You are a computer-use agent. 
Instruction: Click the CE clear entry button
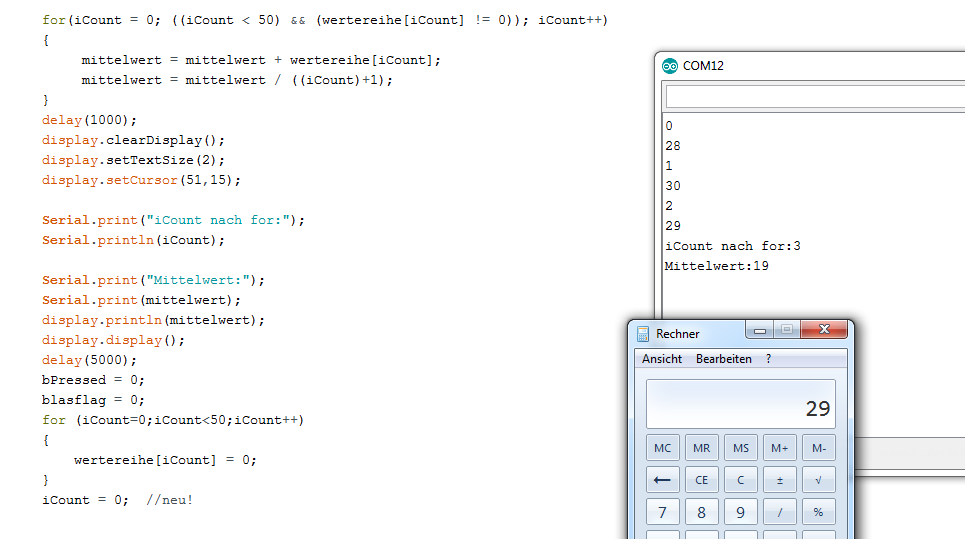[702, 480]
